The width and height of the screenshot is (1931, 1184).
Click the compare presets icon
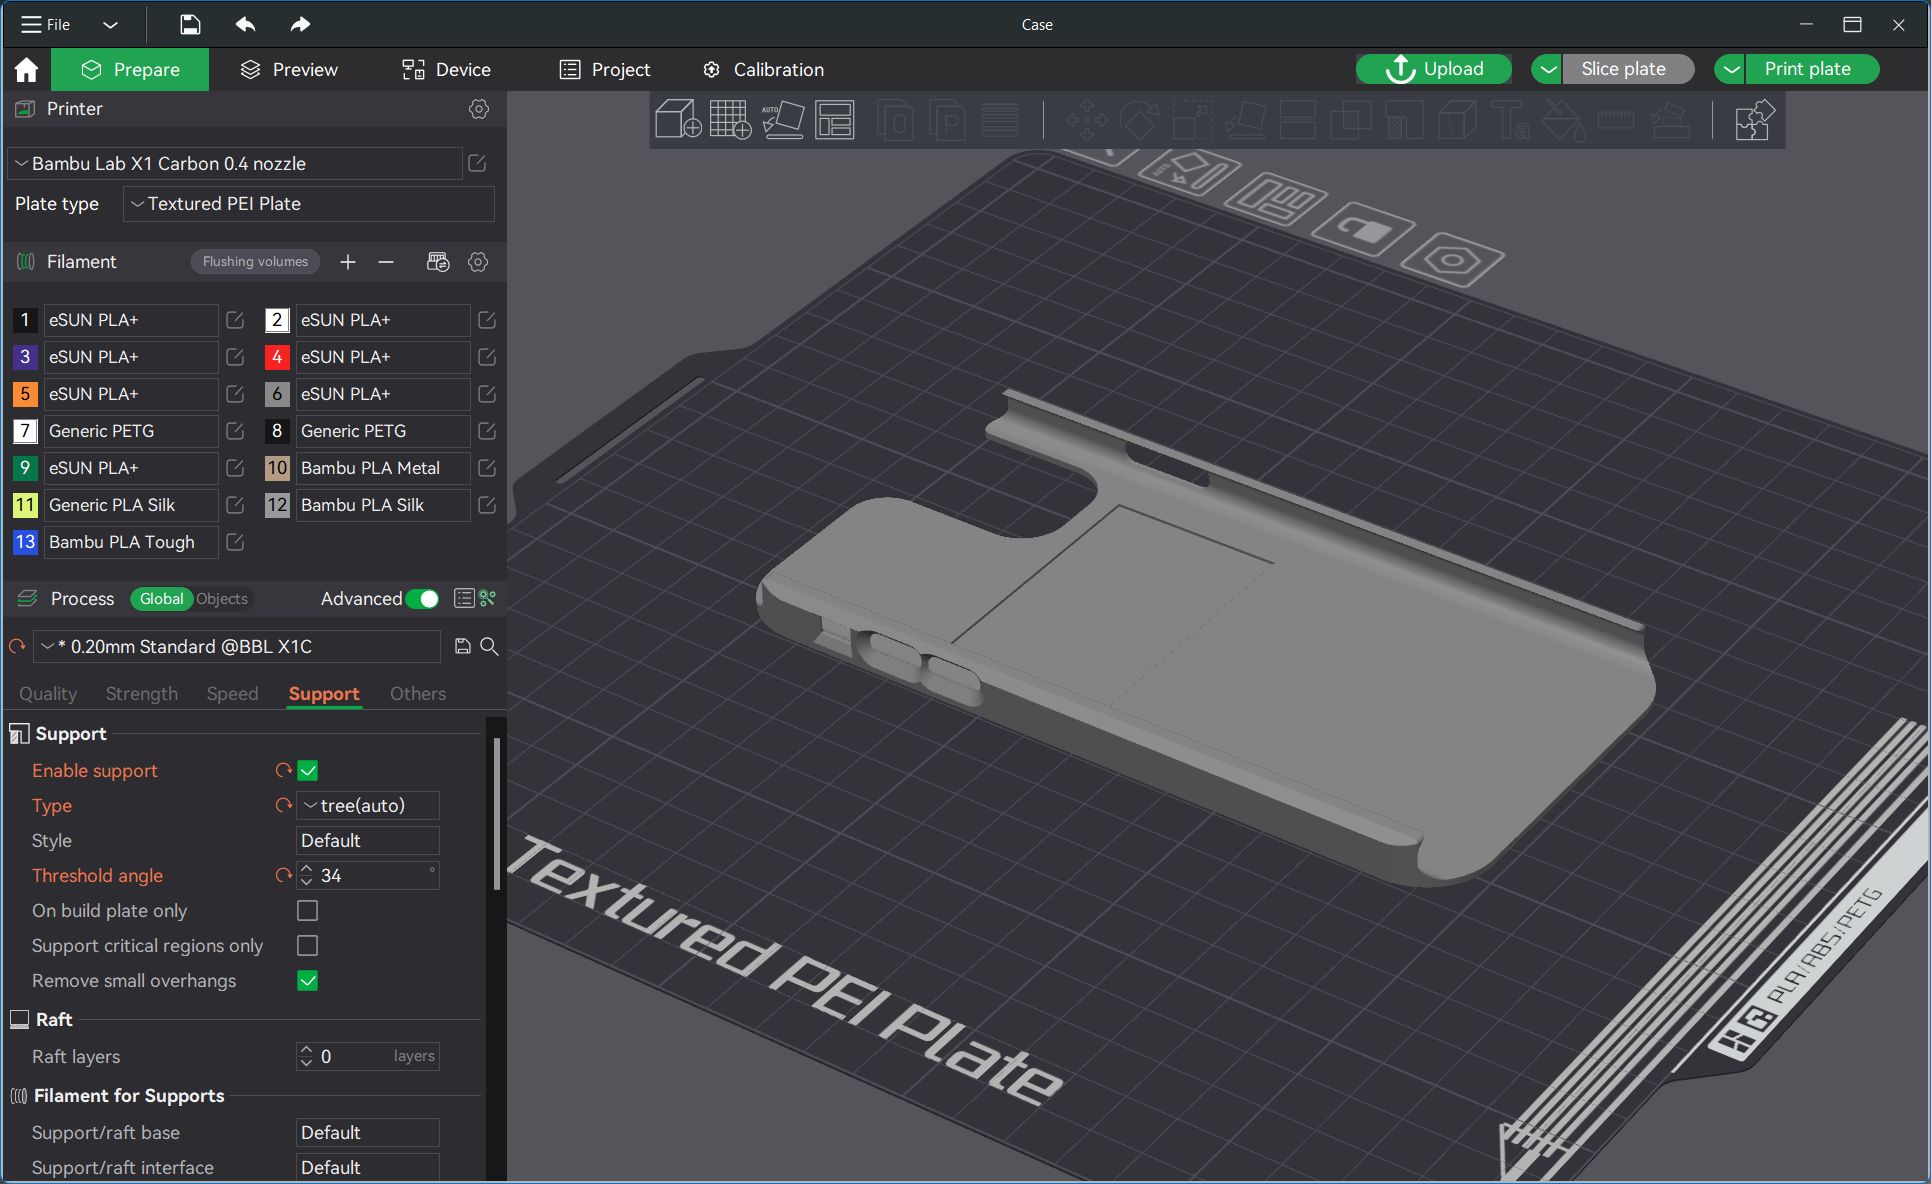pyautogui.click(x=488, y=598)
